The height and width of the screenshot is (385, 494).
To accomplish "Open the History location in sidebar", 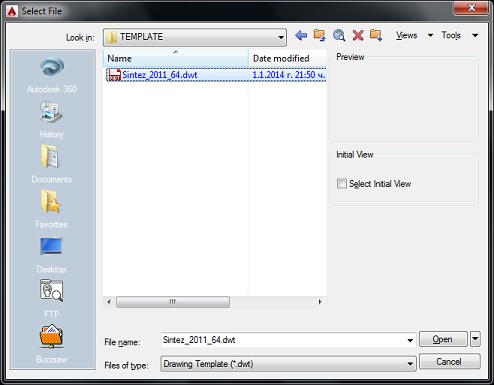I will click(x=51, y=120).
